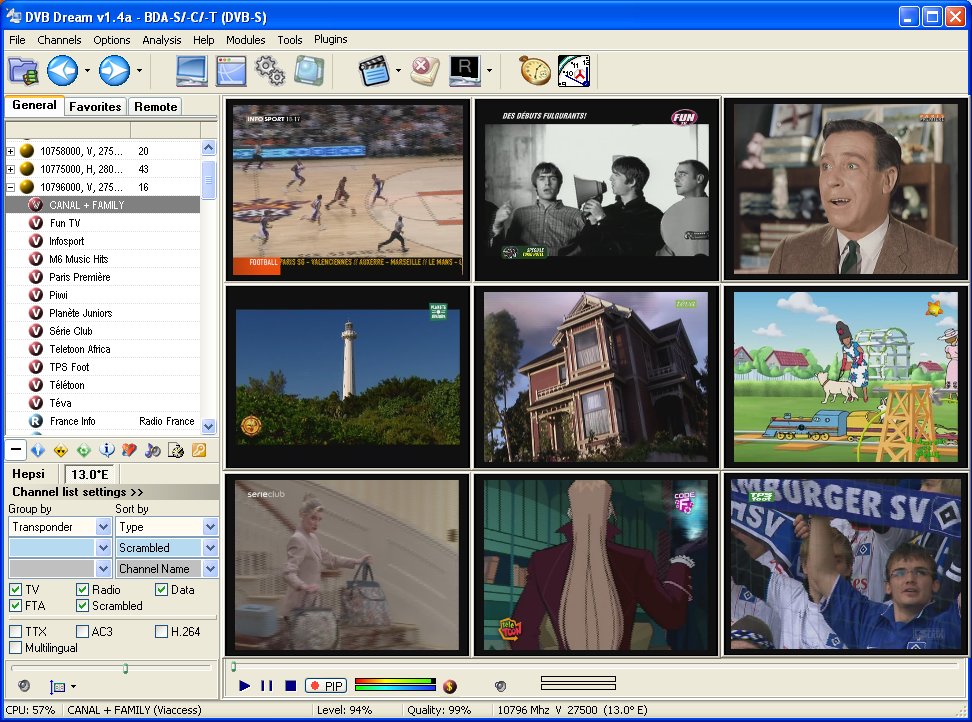
Task: Open settings with the gears icon
Action: pyautogui.click(x=270, y=71)
